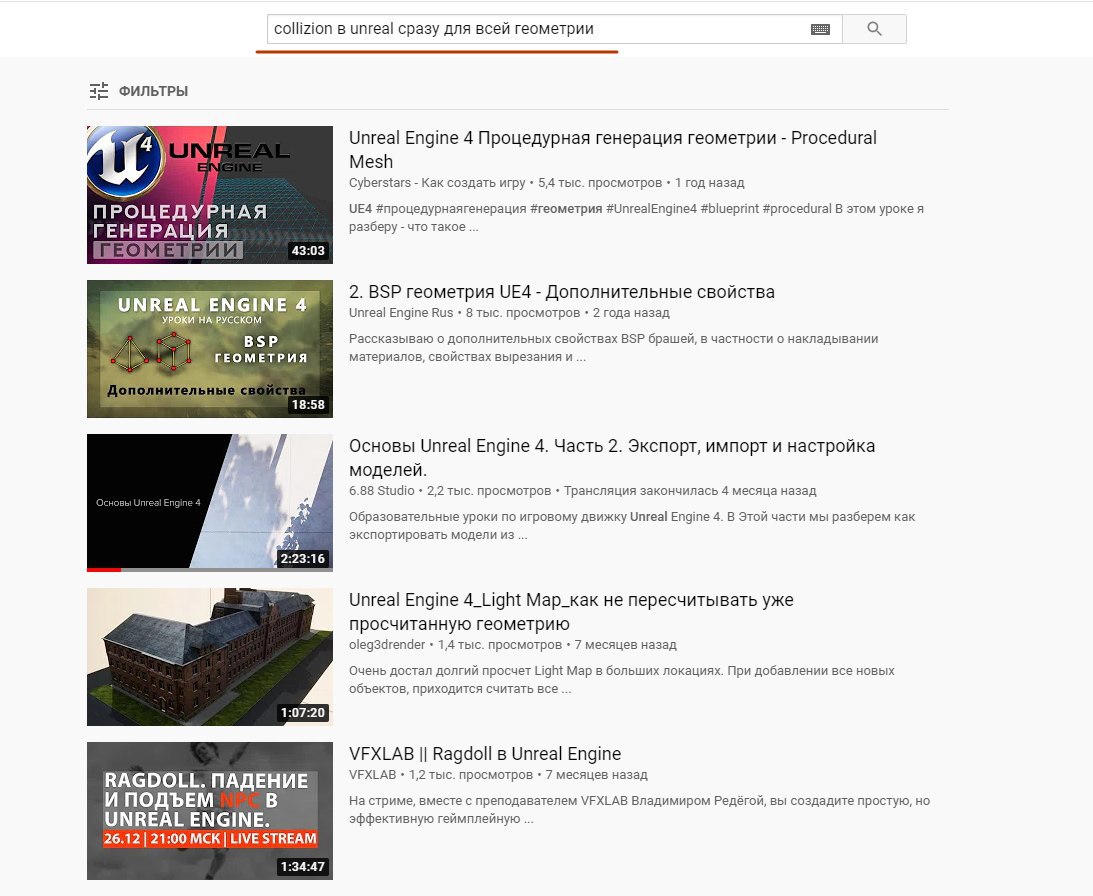Screen dimensions: 1093x896
Task: Click description starting UE4 #процедурнаягенерация
Action: (x=636, y=218)
